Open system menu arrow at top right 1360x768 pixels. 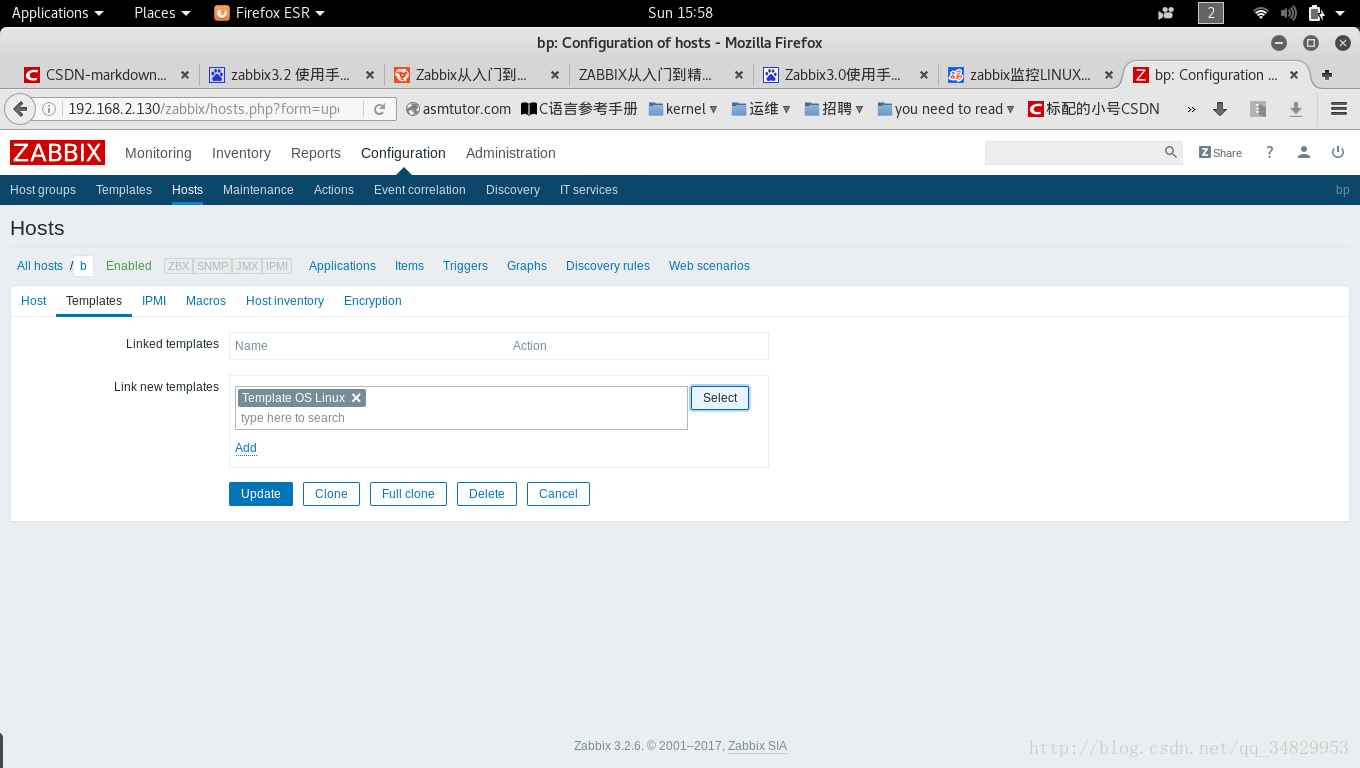click(1340, 13)
